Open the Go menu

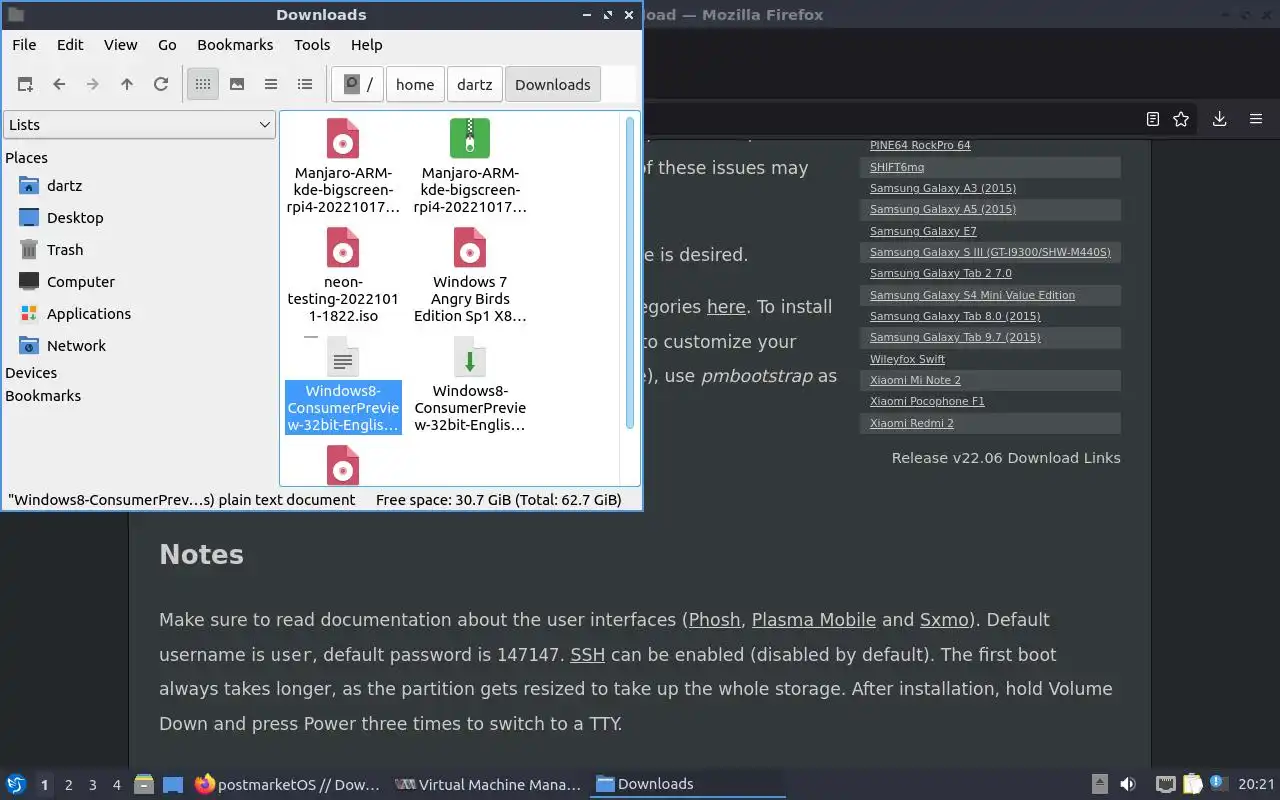click(167, 45)
